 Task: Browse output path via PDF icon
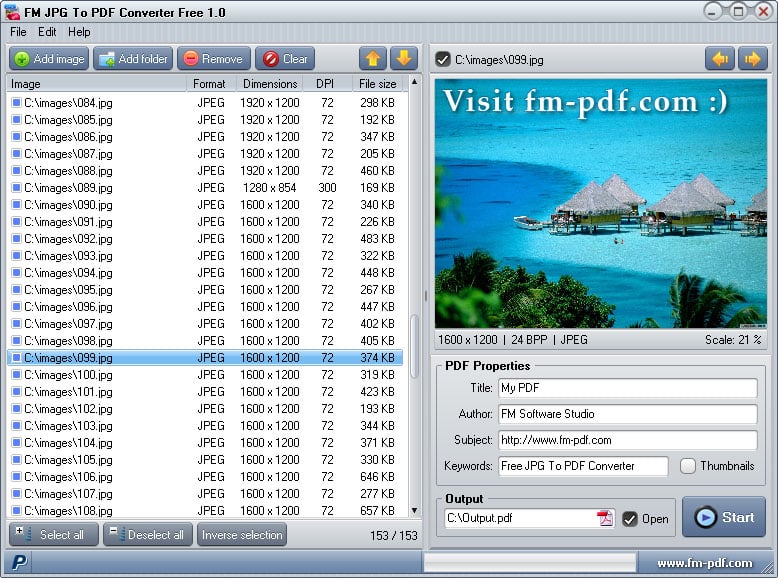click(605, 518)
